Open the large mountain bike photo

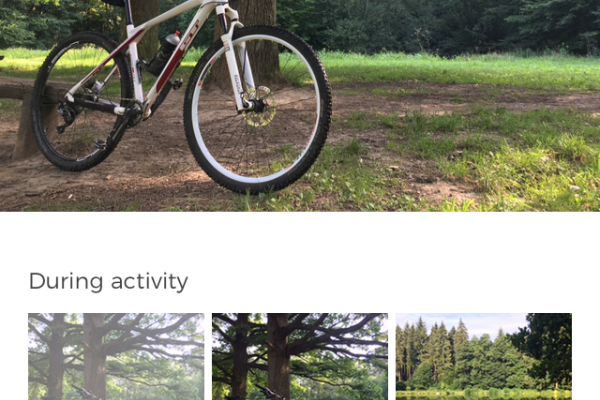pos(300,106)
